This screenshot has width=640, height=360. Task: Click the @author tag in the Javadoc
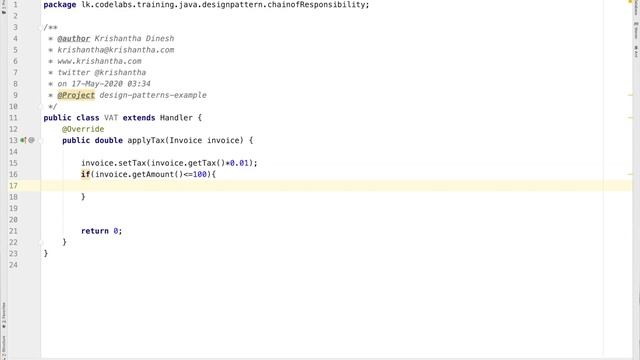point(73,38)
